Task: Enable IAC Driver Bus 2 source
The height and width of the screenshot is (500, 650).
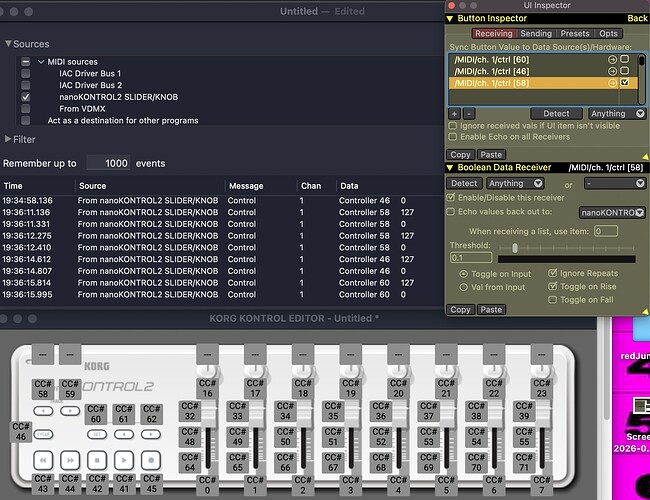Action: click(x=26, y=85)
